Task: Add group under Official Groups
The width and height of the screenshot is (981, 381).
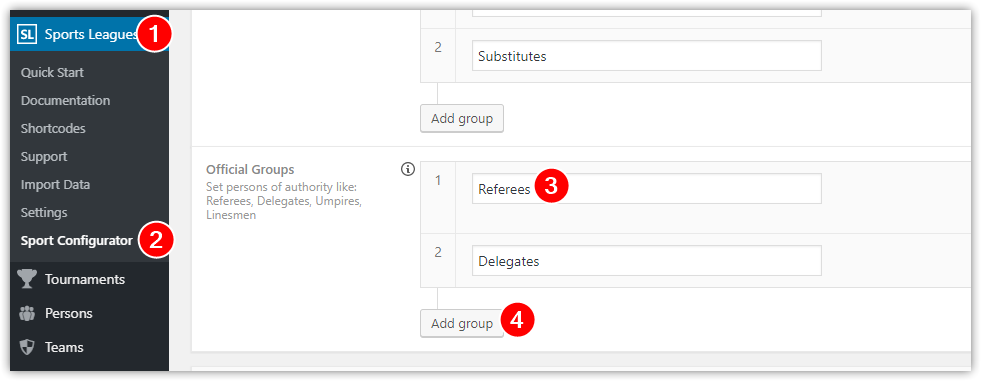Action: coord(462,323)
